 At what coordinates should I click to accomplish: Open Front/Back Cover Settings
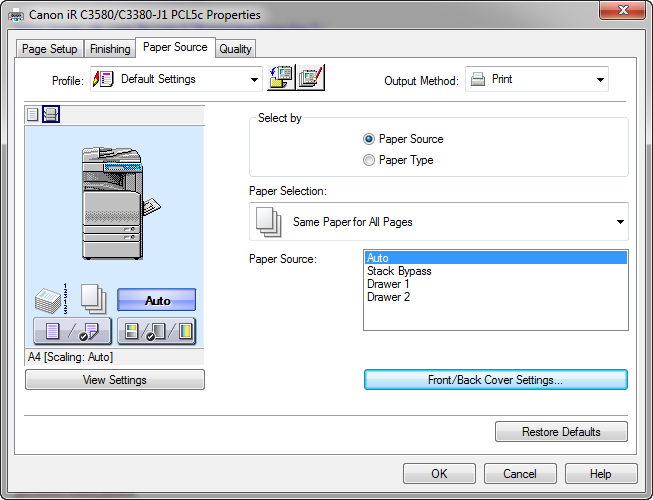pos(496,380)
